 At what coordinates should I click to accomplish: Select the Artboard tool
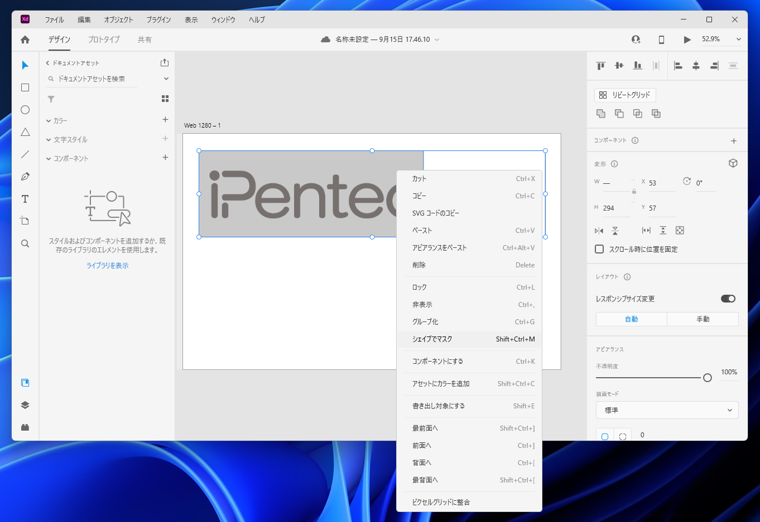tap(25, 221)
